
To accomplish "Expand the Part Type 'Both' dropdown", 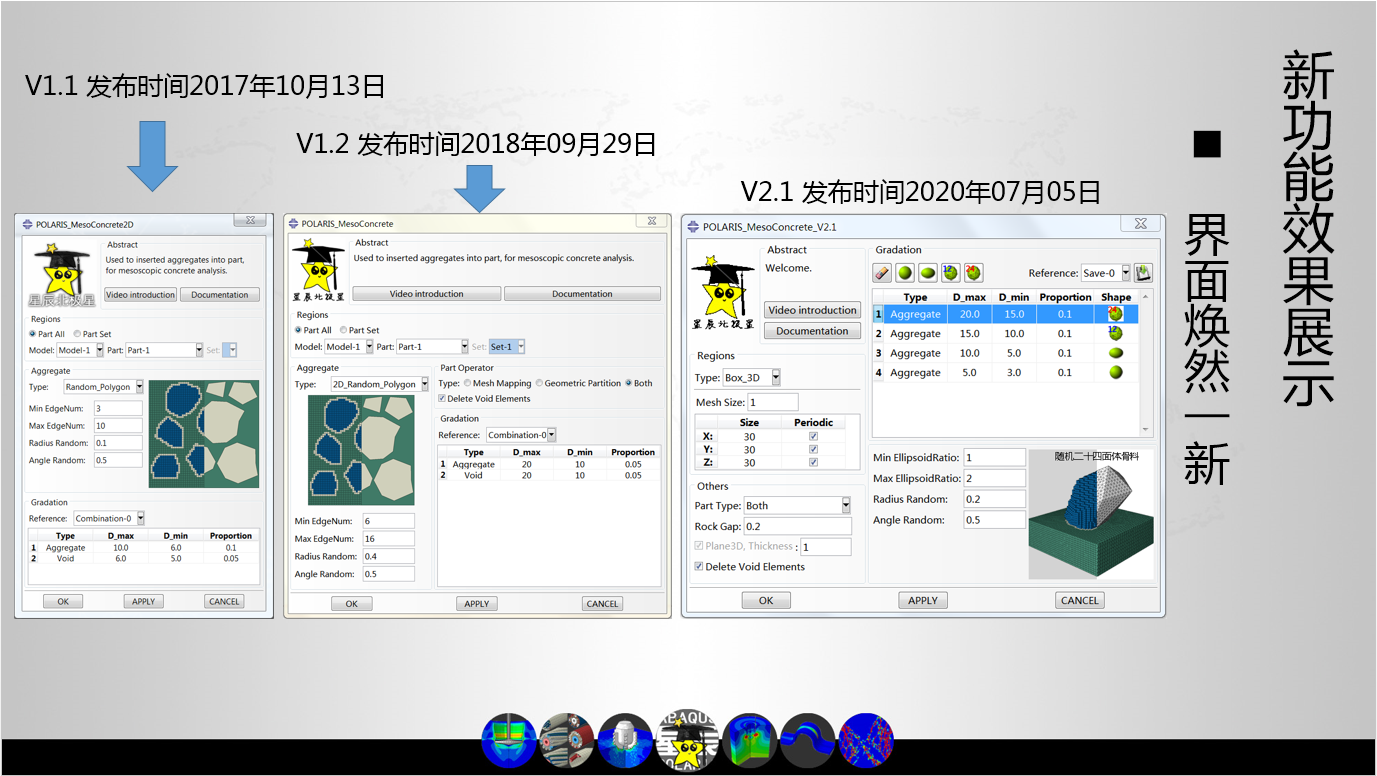I will (x=846, y=506).
